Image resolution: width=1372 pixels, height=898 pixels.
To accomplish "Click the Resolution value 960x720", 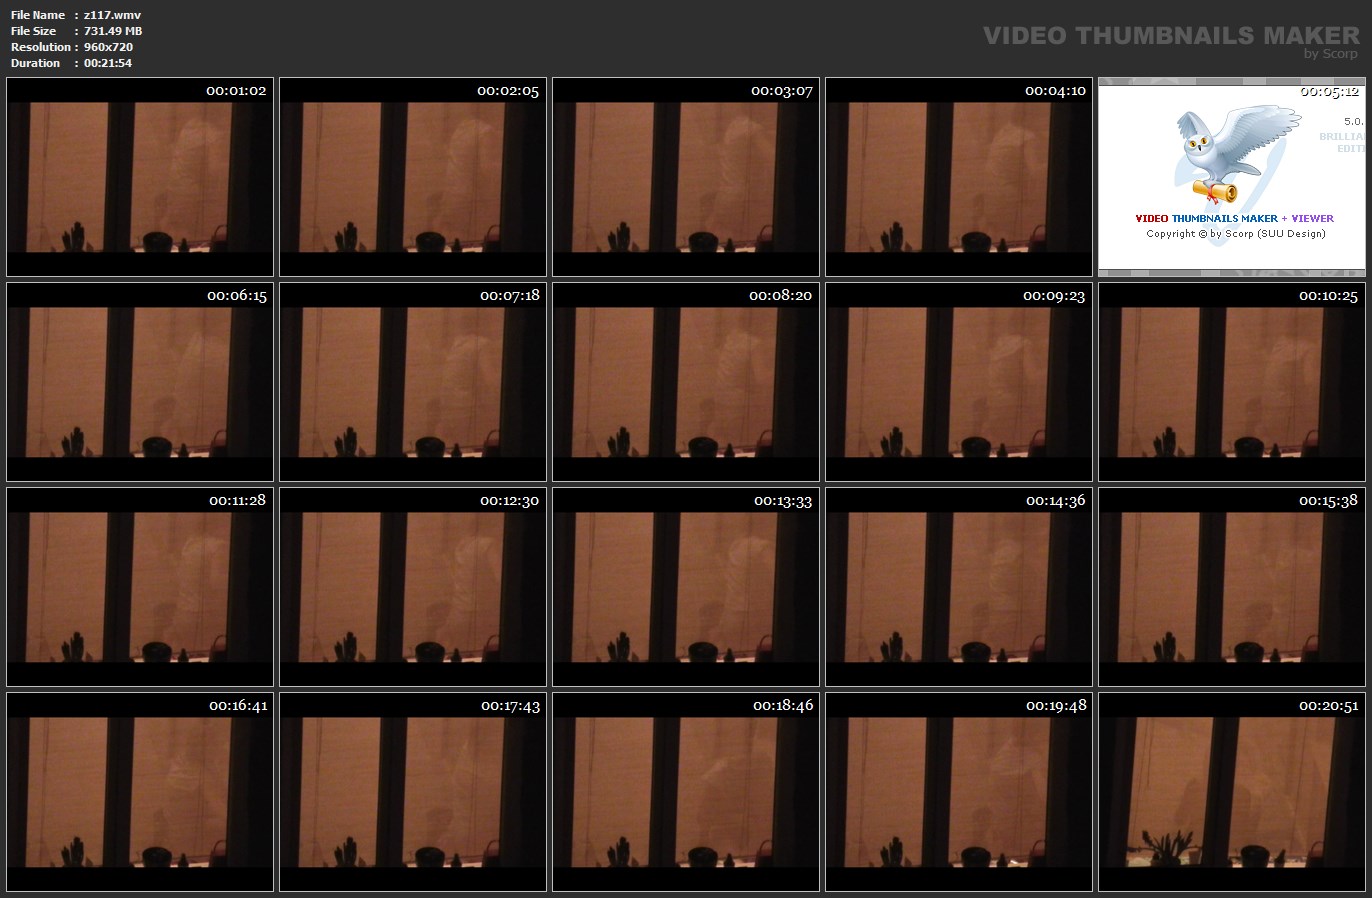I will point(108,47).
